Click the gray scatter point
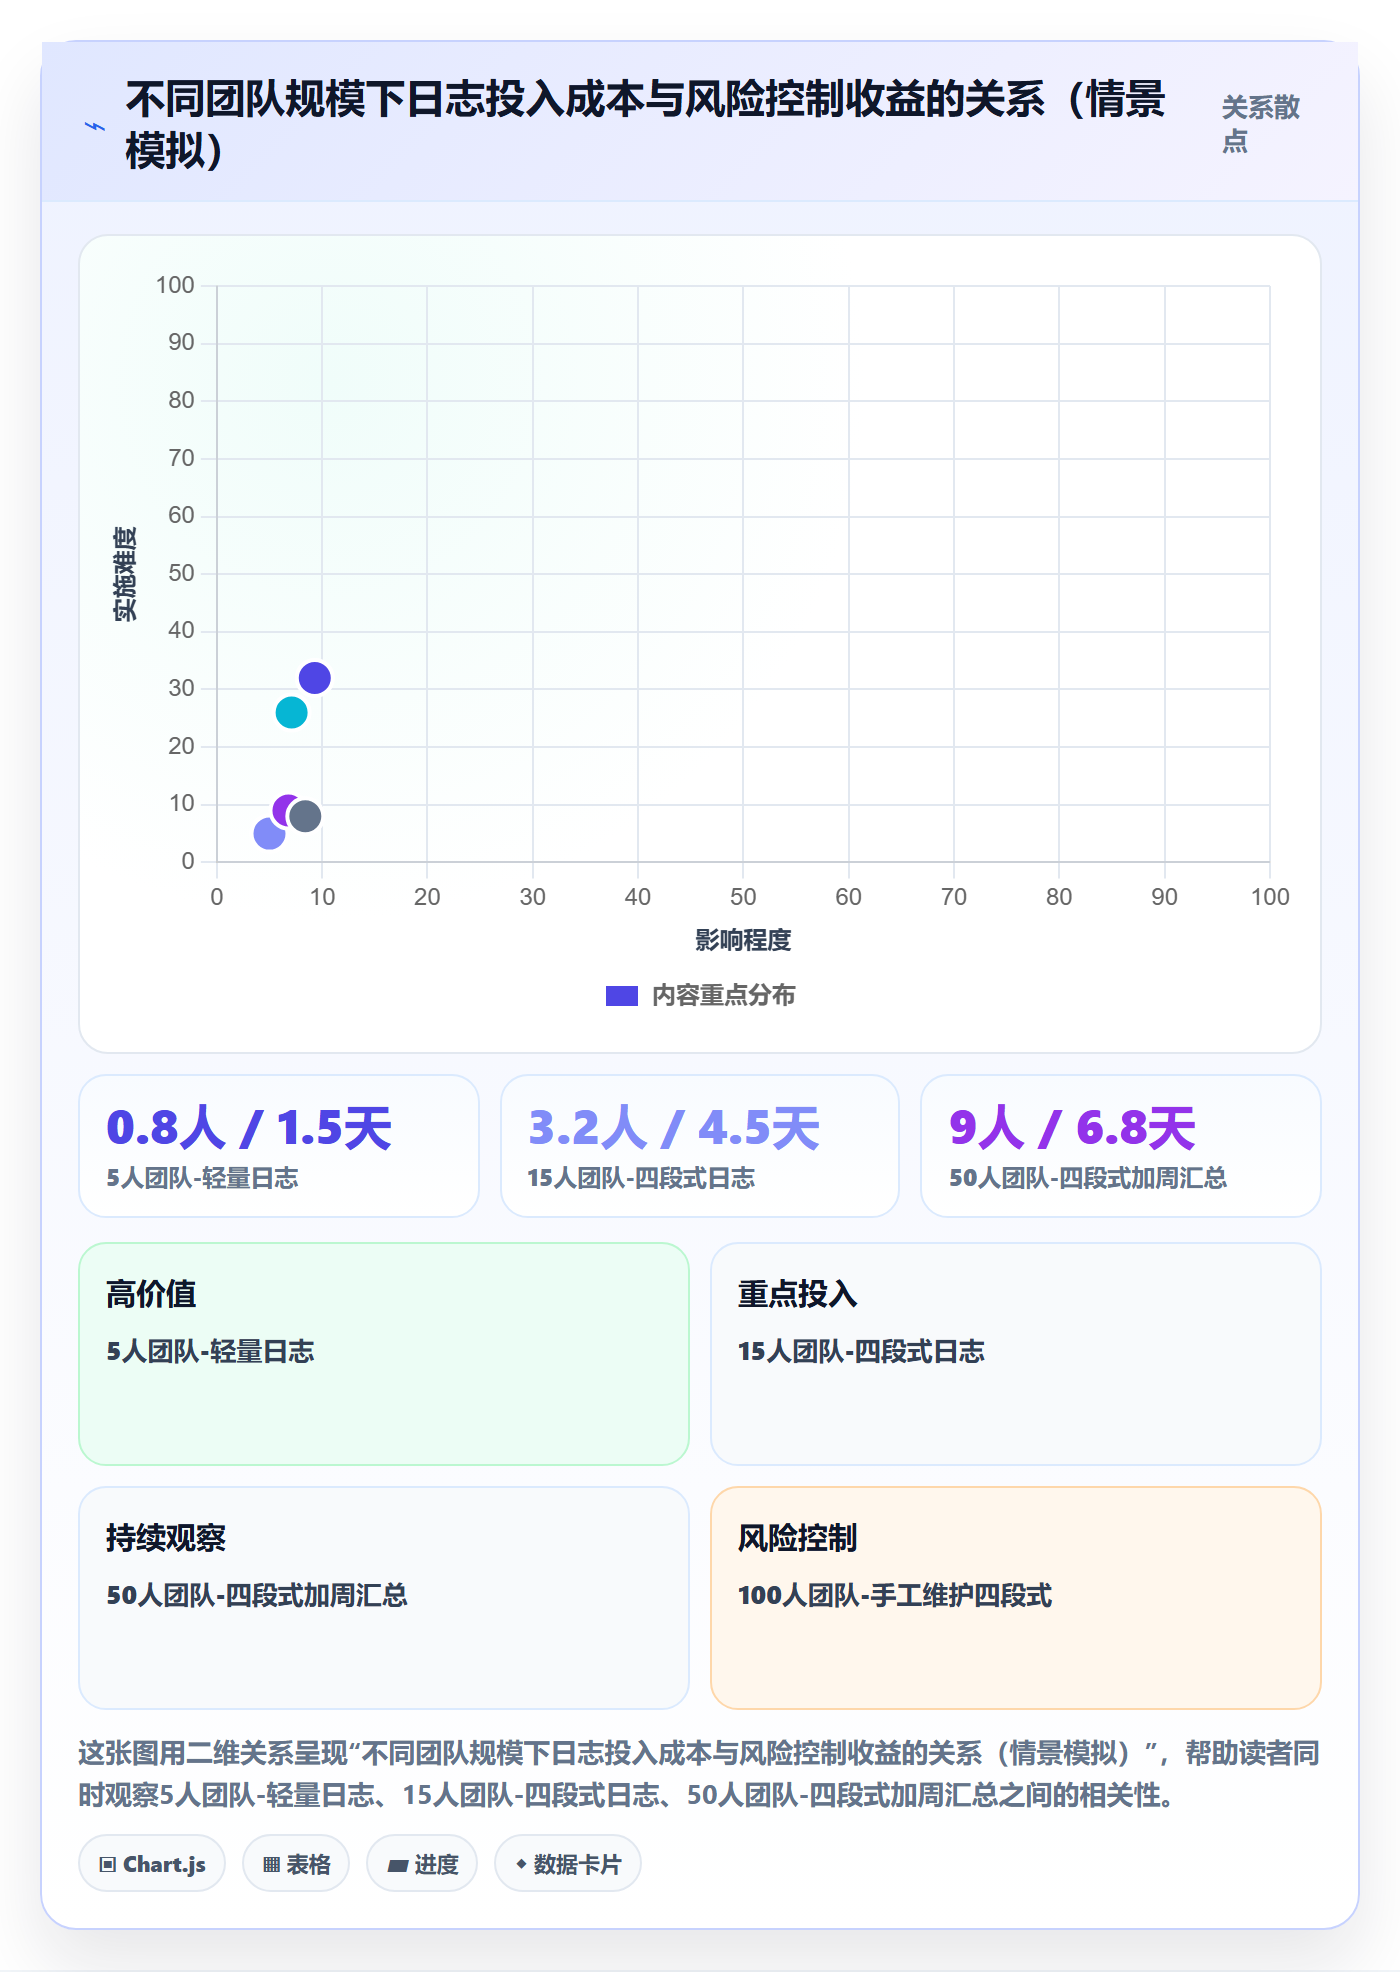Image resolution: width=1400 pixels, height=1972 pixels. 305,816
